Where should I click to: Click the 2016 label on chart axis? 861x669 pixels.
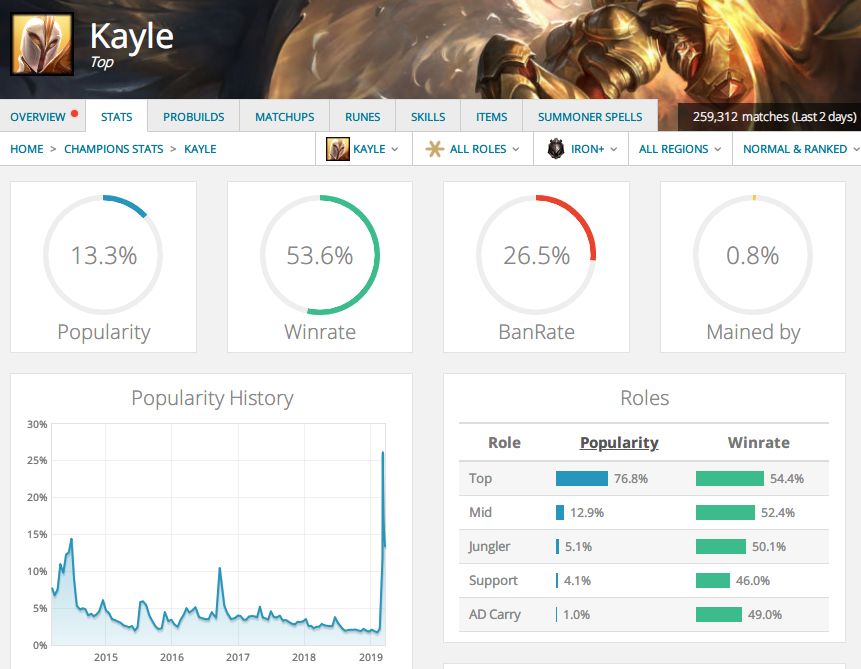(x=171, y=657)
